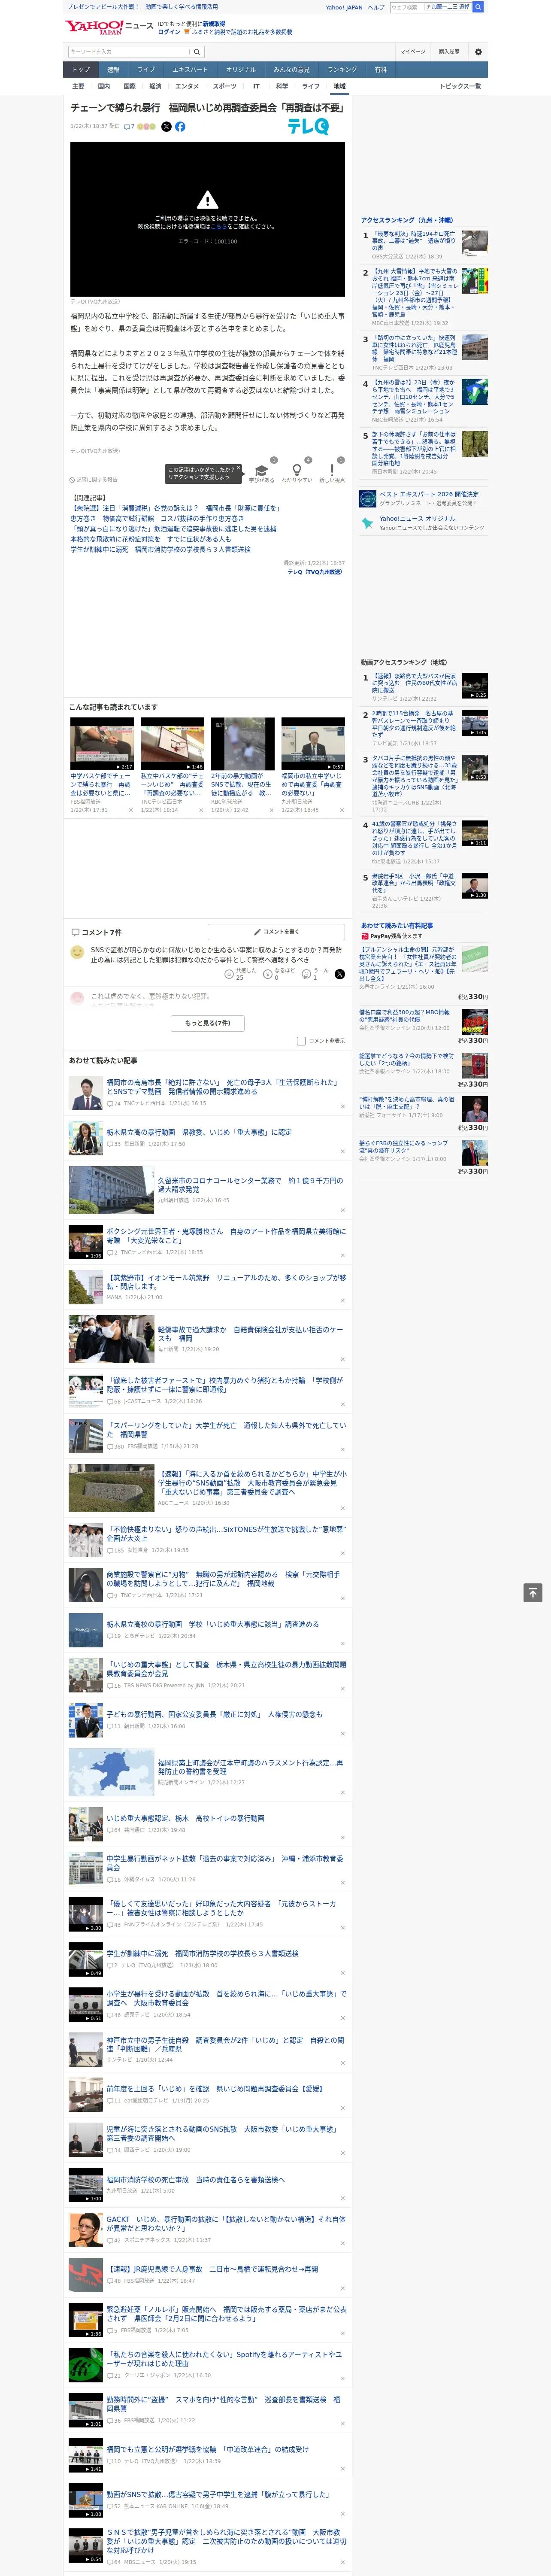Open related link 恵方巻き 物価高で試行錯誤
This screenshot has height=2576, width=551.
coord(157,519)
